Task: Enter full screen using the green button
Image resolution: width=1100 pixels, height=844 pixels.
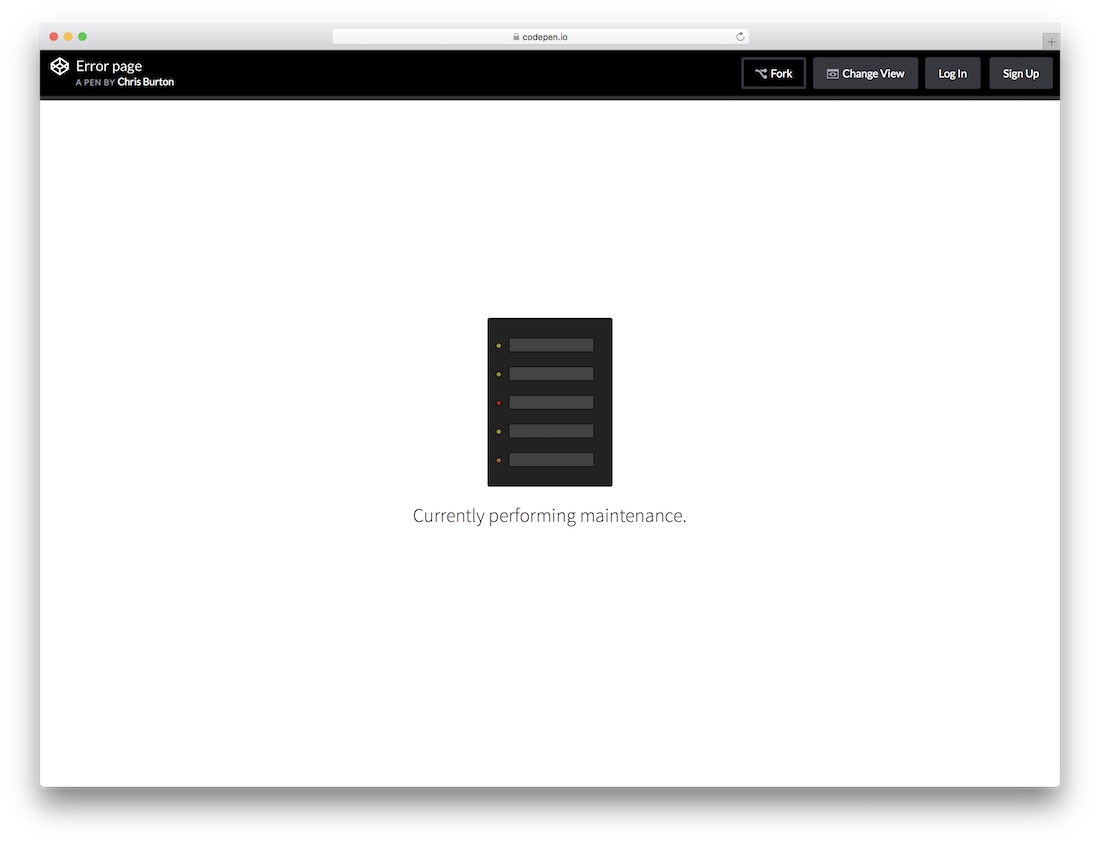Action: pyautogui.click(x=82, y=37)
